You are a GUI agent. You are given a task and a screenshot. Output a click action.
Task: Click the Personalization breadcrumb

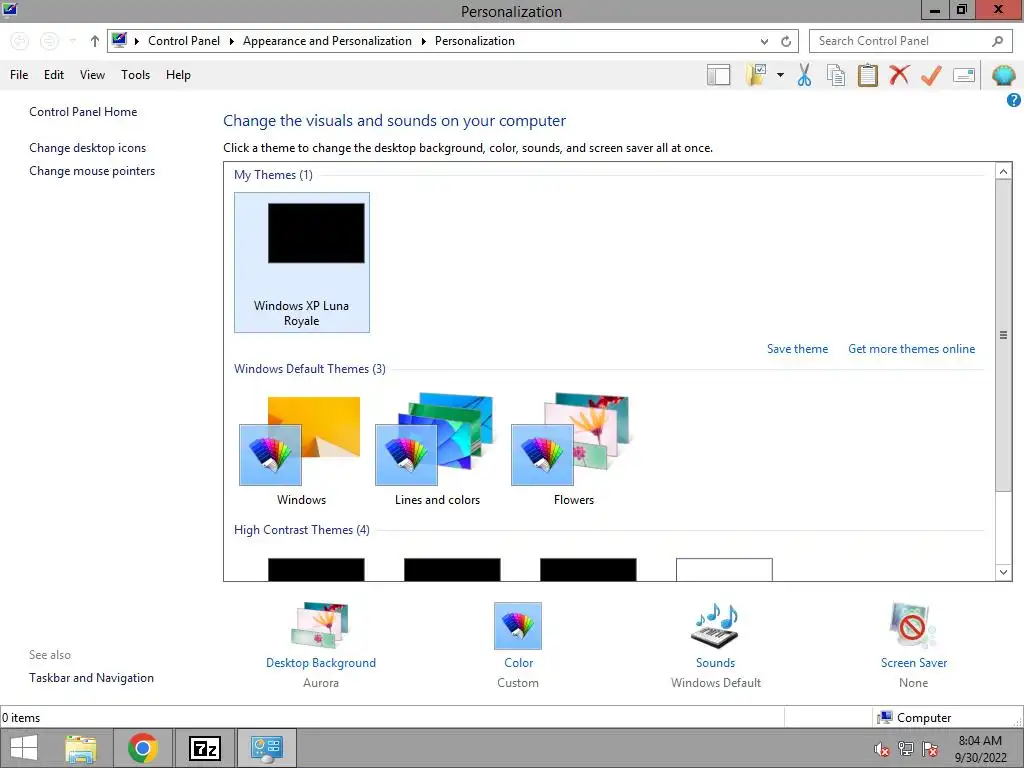(x=475, y=40)
